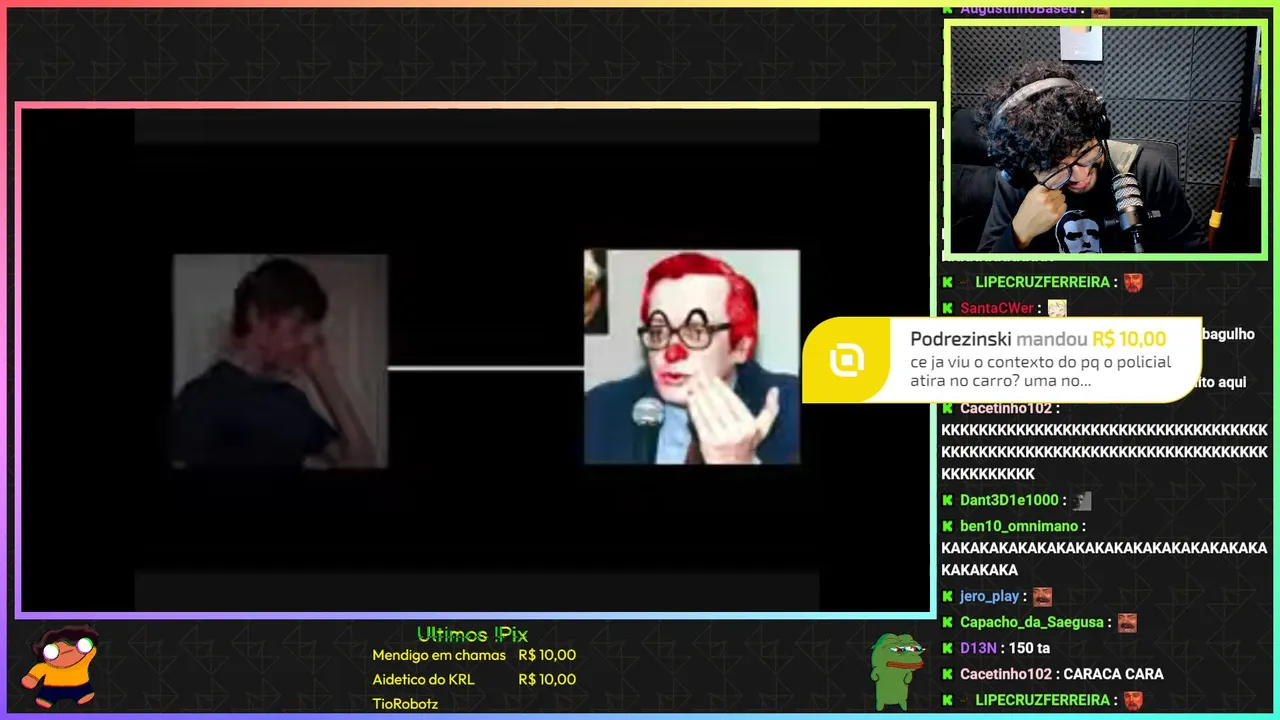Click Cacetinho102's long KKKKK laughing message
The image size is (1280, 720).
[1104, 452]
